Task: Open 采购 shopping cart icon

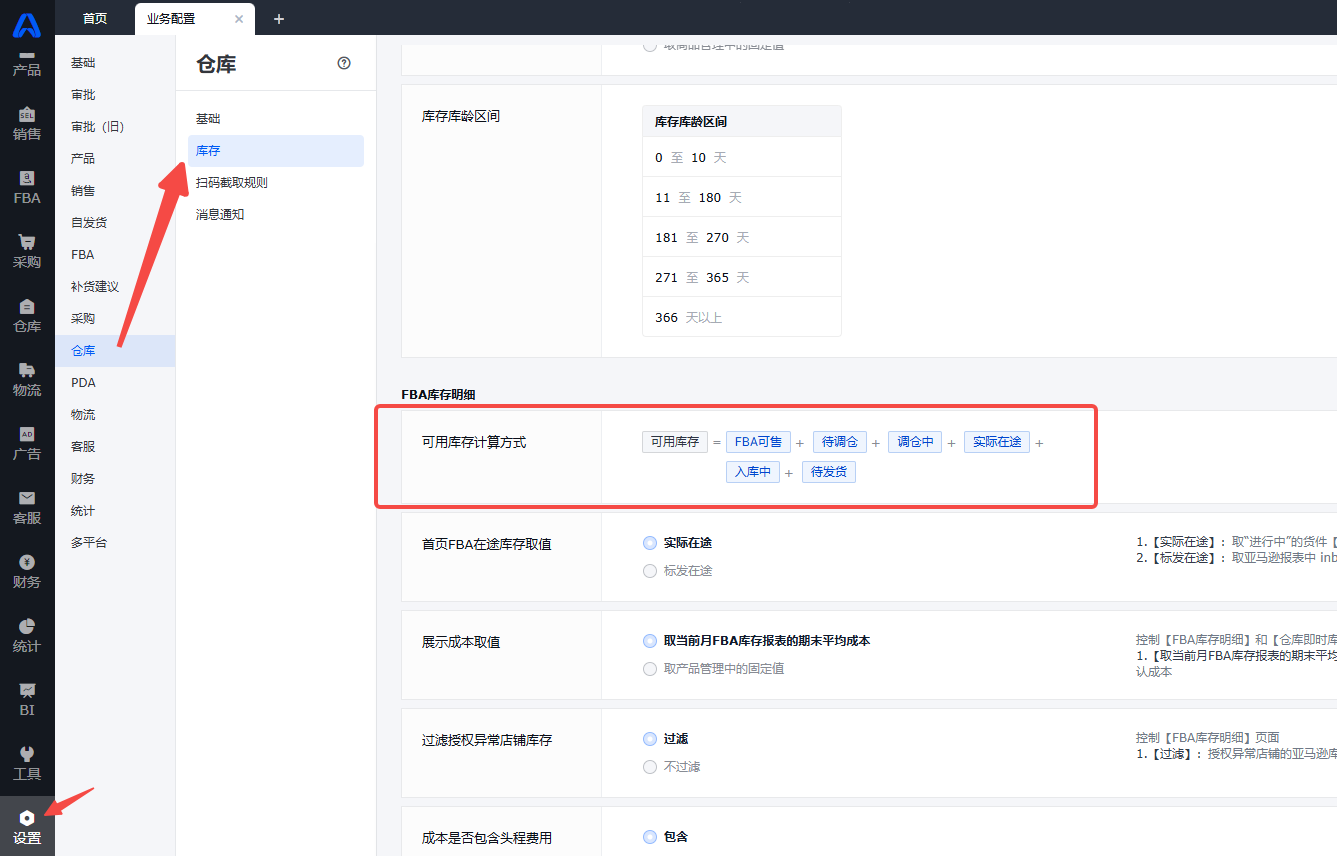Action: point(27,242)
